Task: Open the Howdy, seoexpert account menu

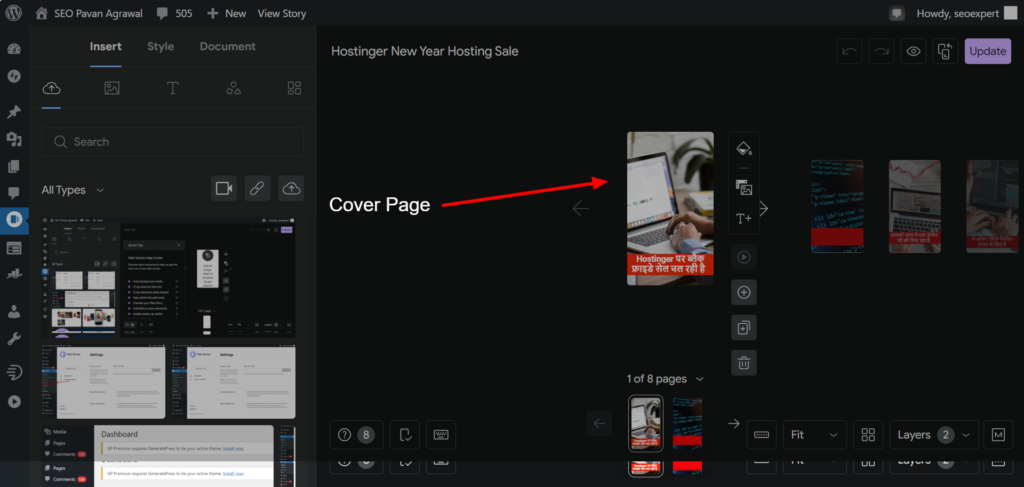Action: (967, 13)
